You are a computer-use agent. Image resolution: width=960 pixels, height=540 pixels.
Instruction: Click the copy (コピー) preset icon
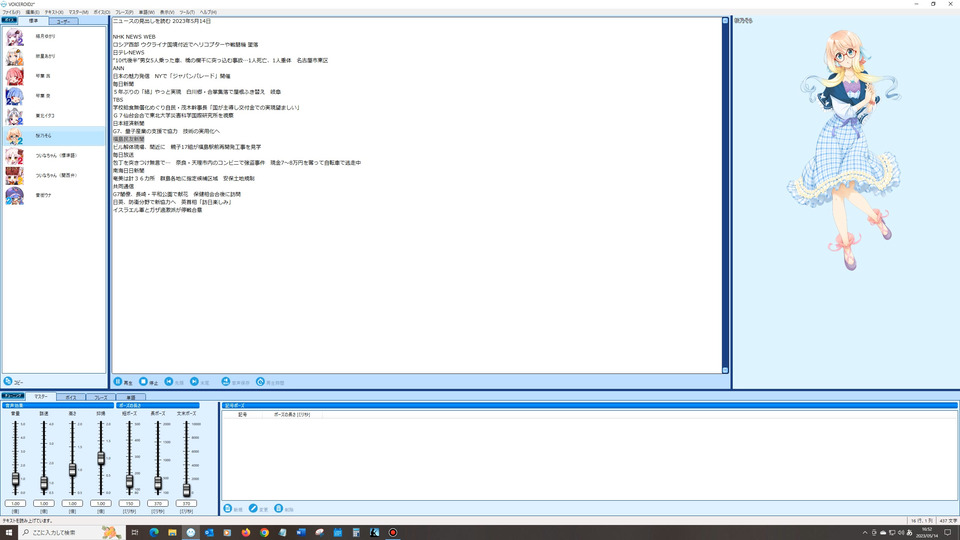point(8,381)
